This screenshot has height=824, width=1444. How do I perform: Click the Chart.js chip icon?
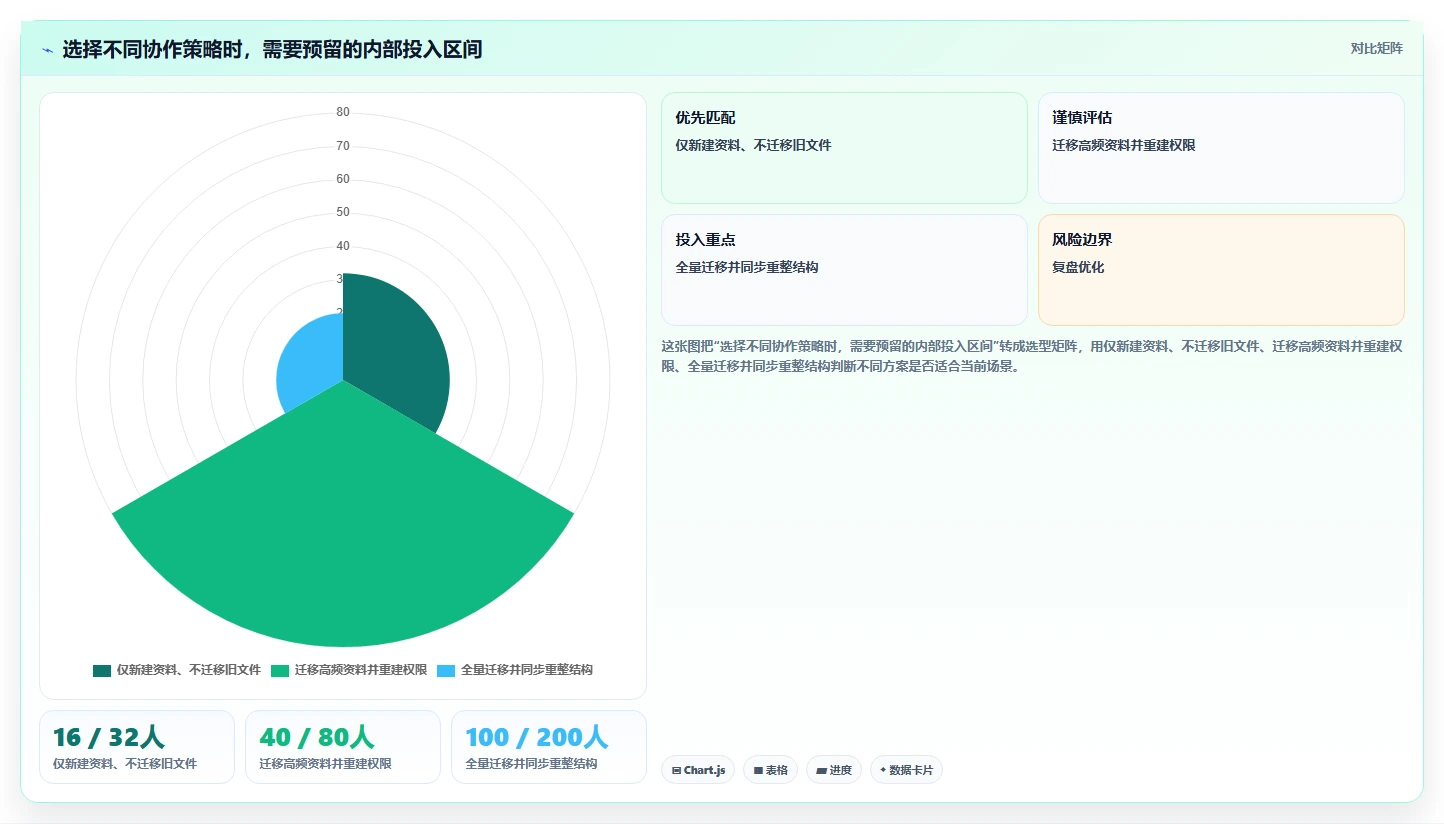[x=677, y=770]
